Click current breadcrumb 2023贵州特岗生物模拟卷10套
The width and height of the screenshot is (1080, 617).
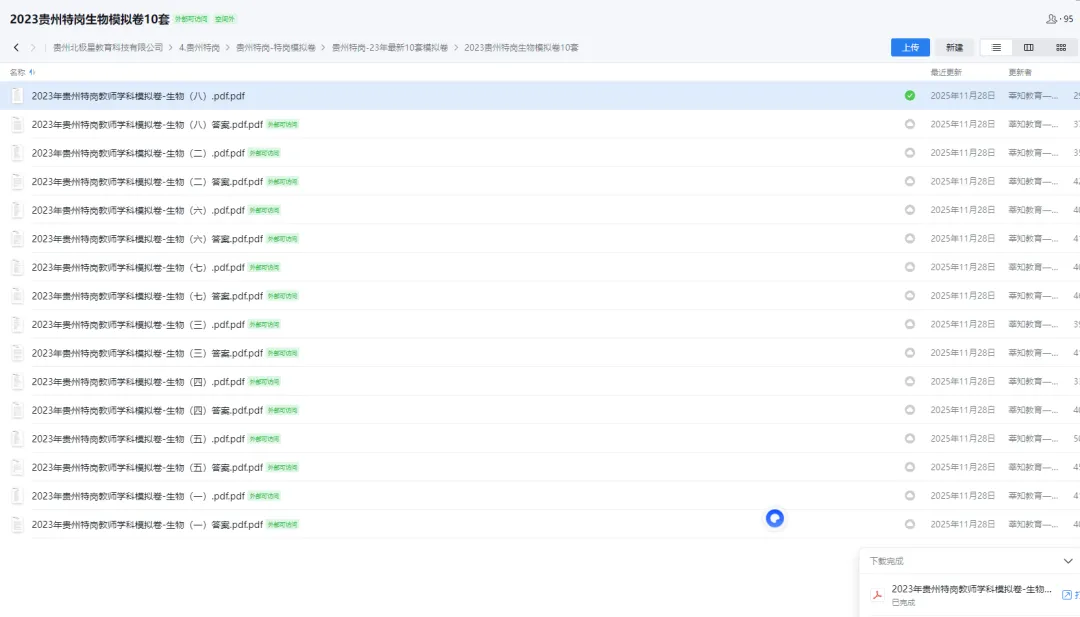[521, 48]
